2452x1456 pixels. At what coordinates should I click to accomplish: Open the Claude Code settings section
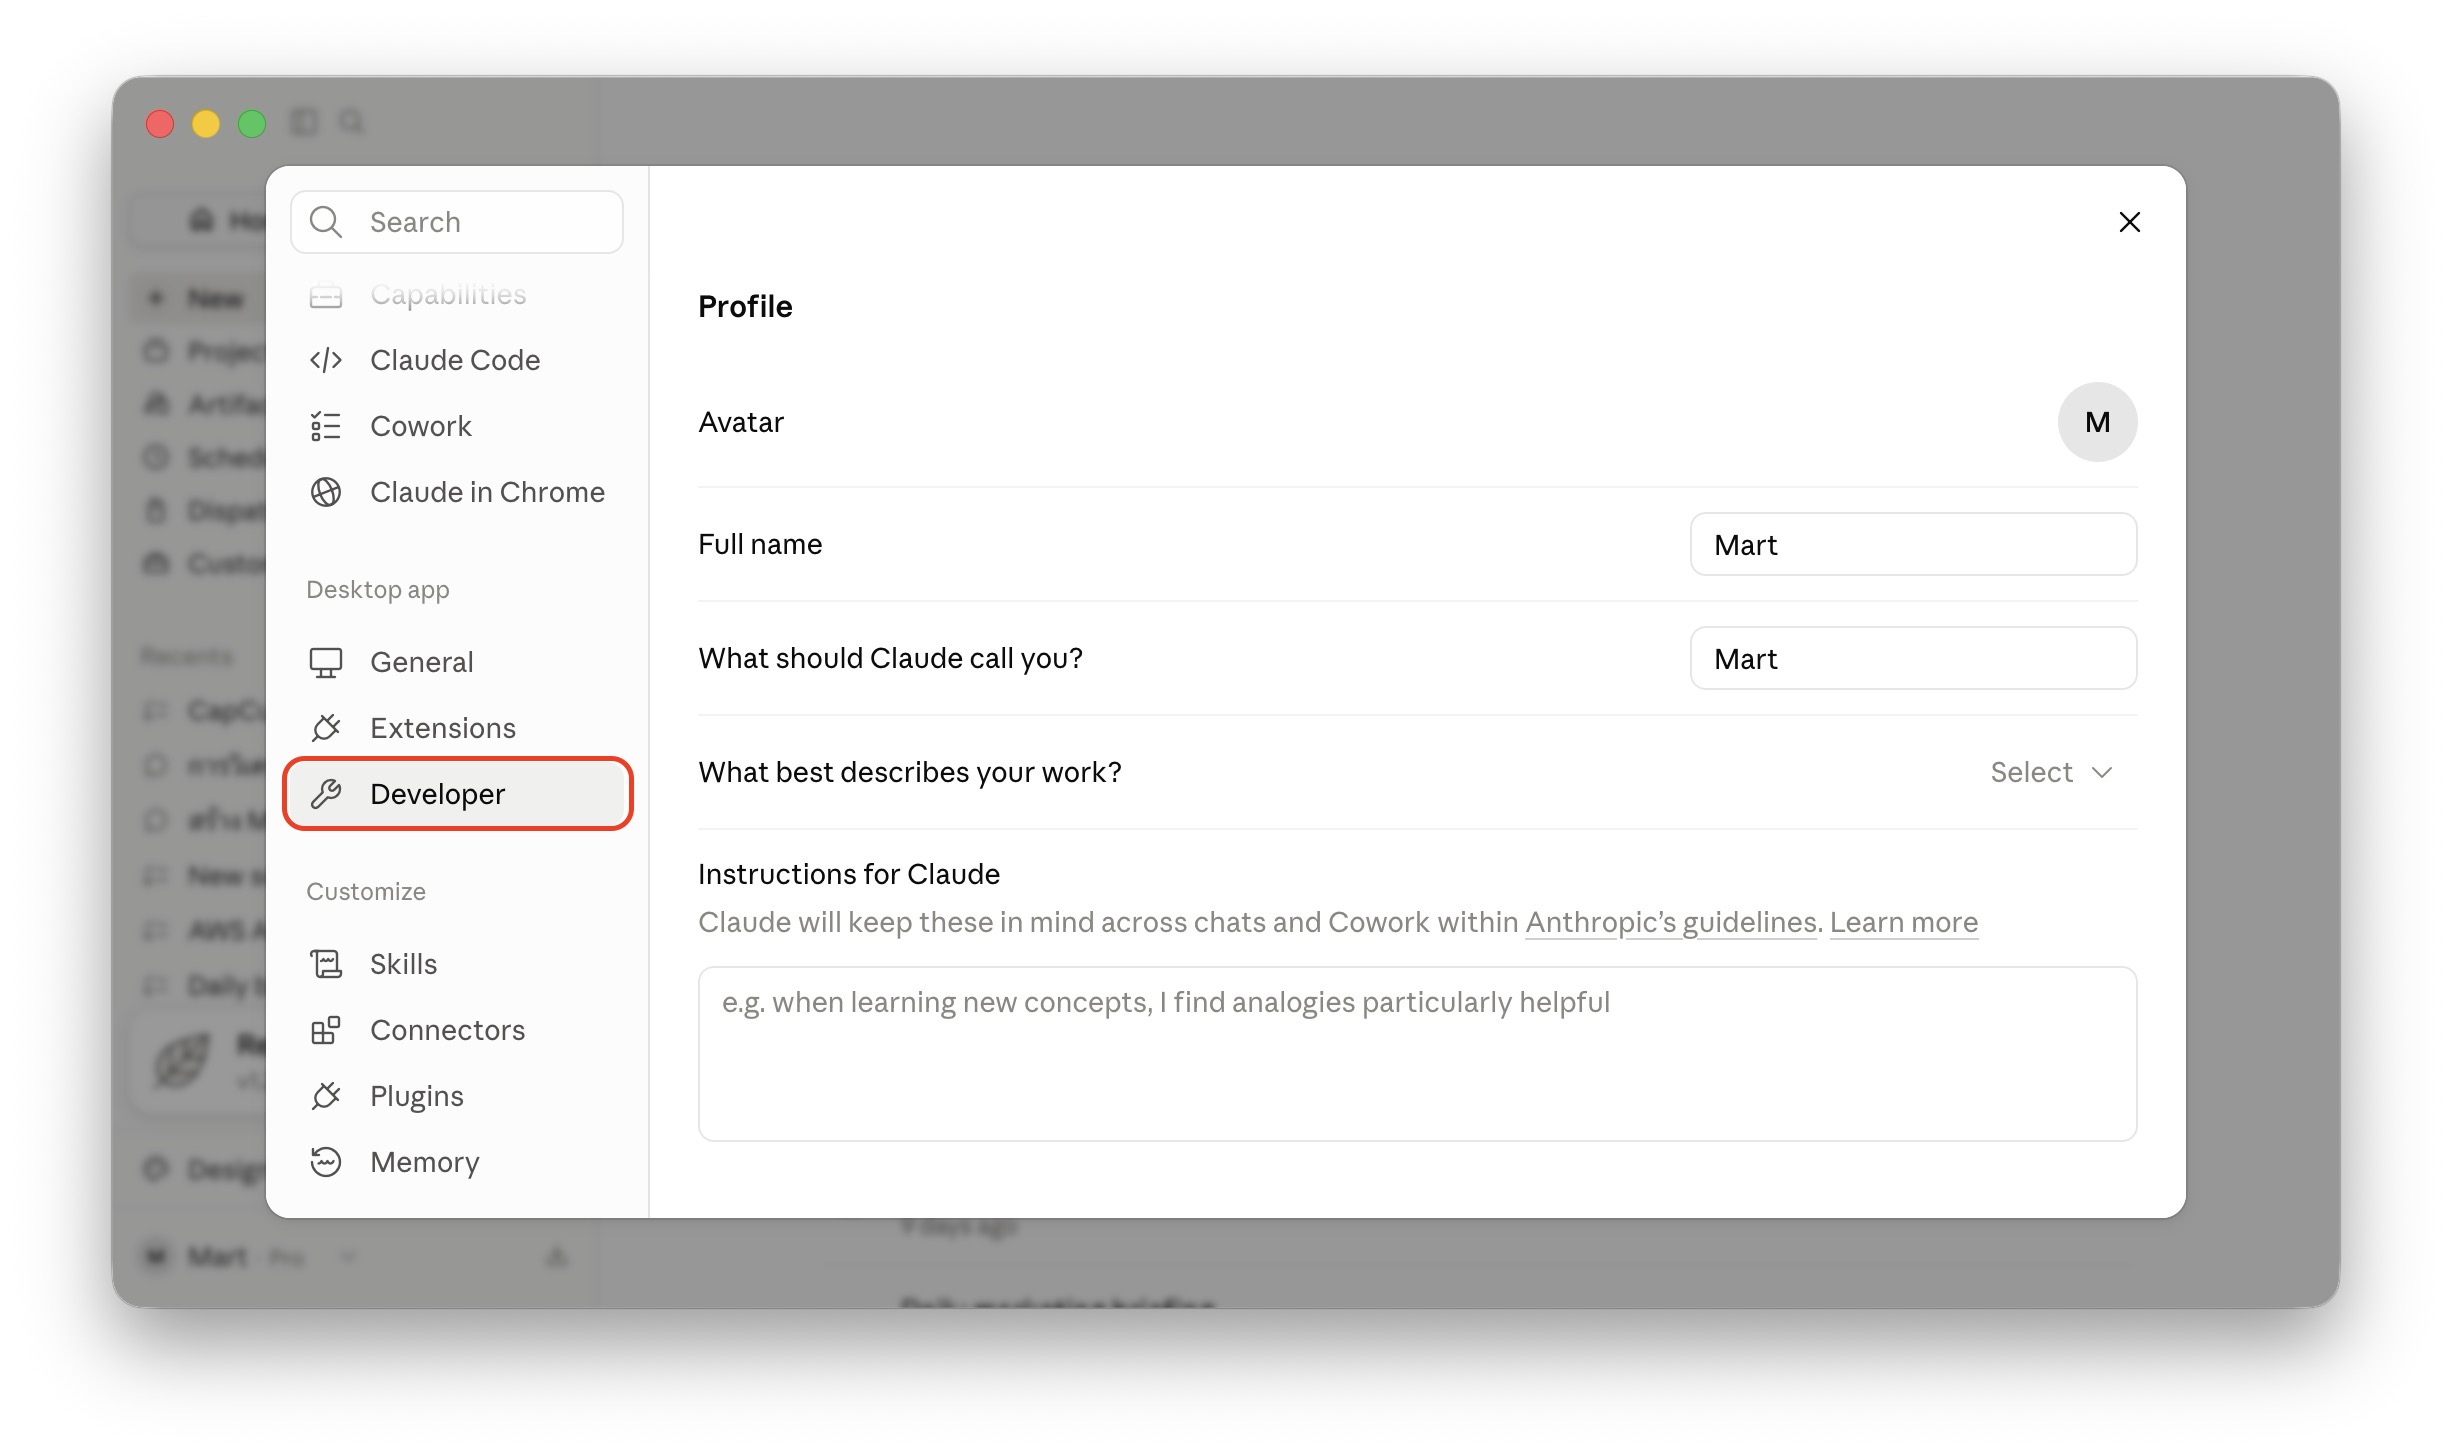coord(457,360)
